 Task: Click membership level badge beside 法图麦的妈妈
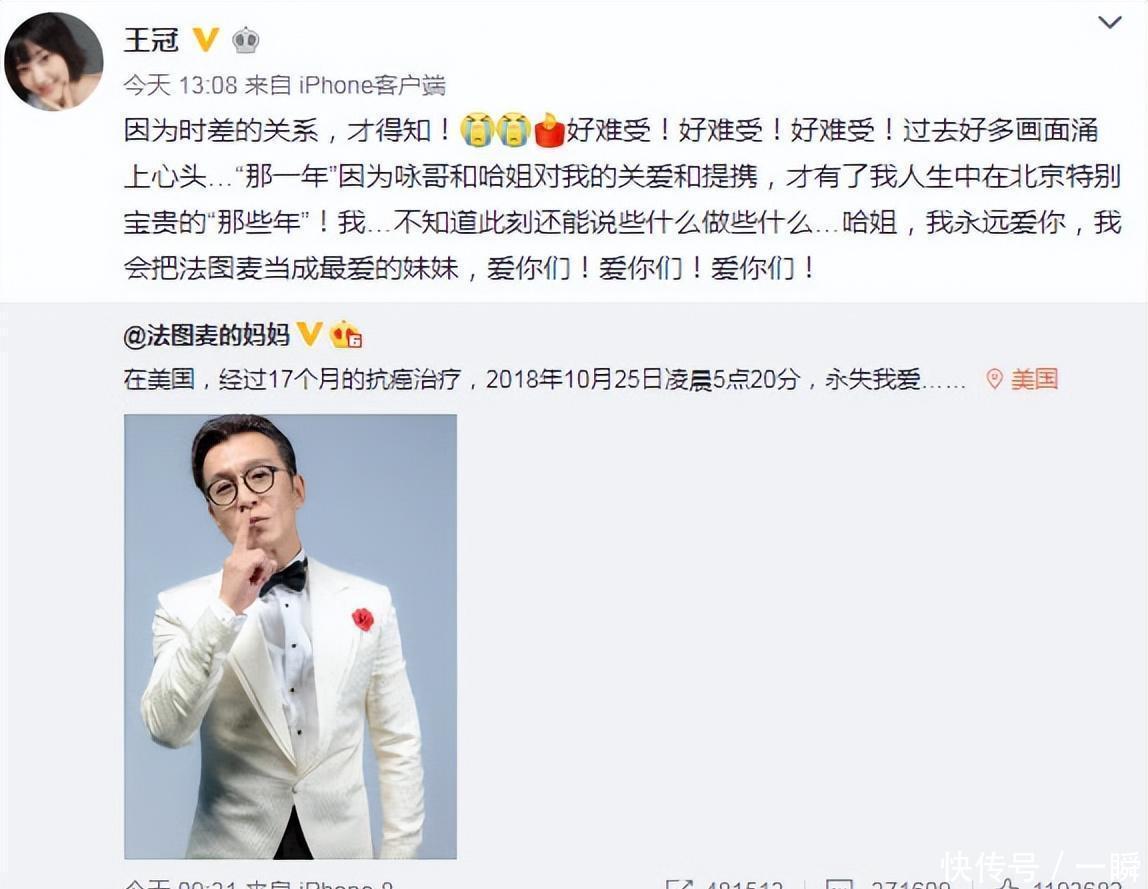(346, 335)
